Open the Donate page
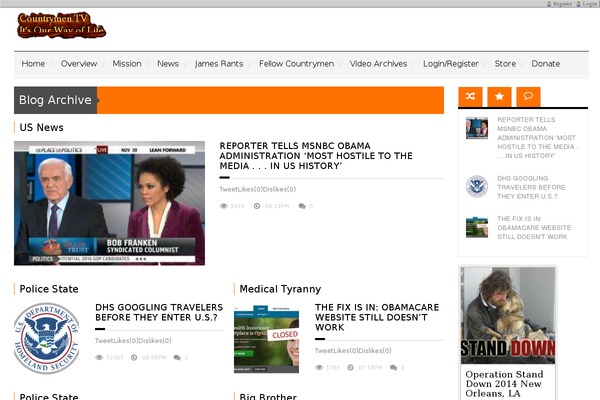 (x=546, y=64)
